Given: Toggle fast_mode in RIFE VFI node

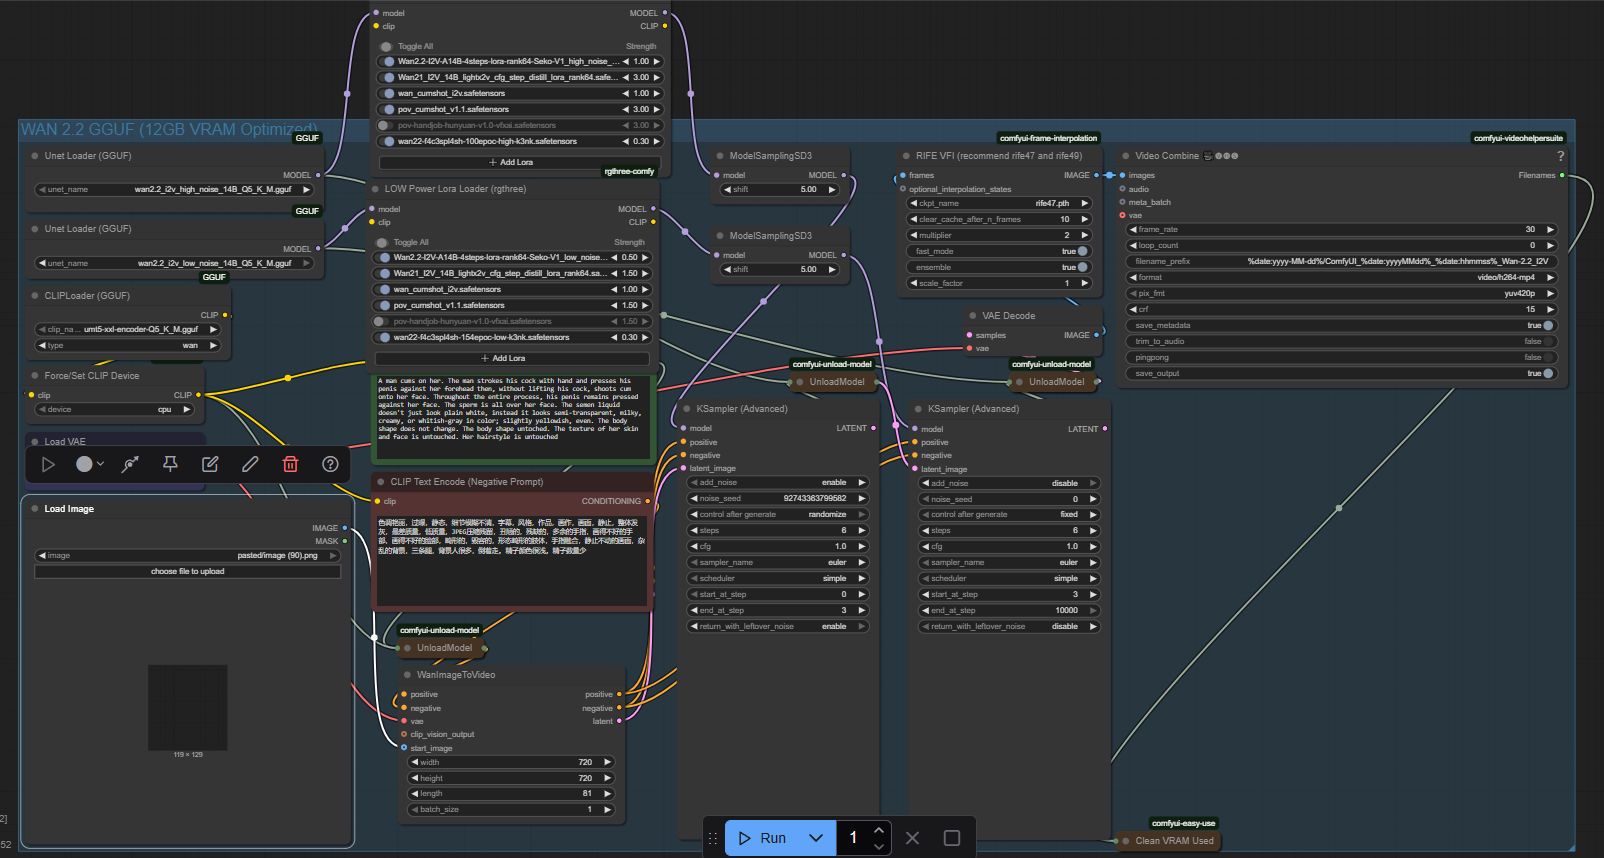Looking at the screenshot, I should (x=1082, y=251).
